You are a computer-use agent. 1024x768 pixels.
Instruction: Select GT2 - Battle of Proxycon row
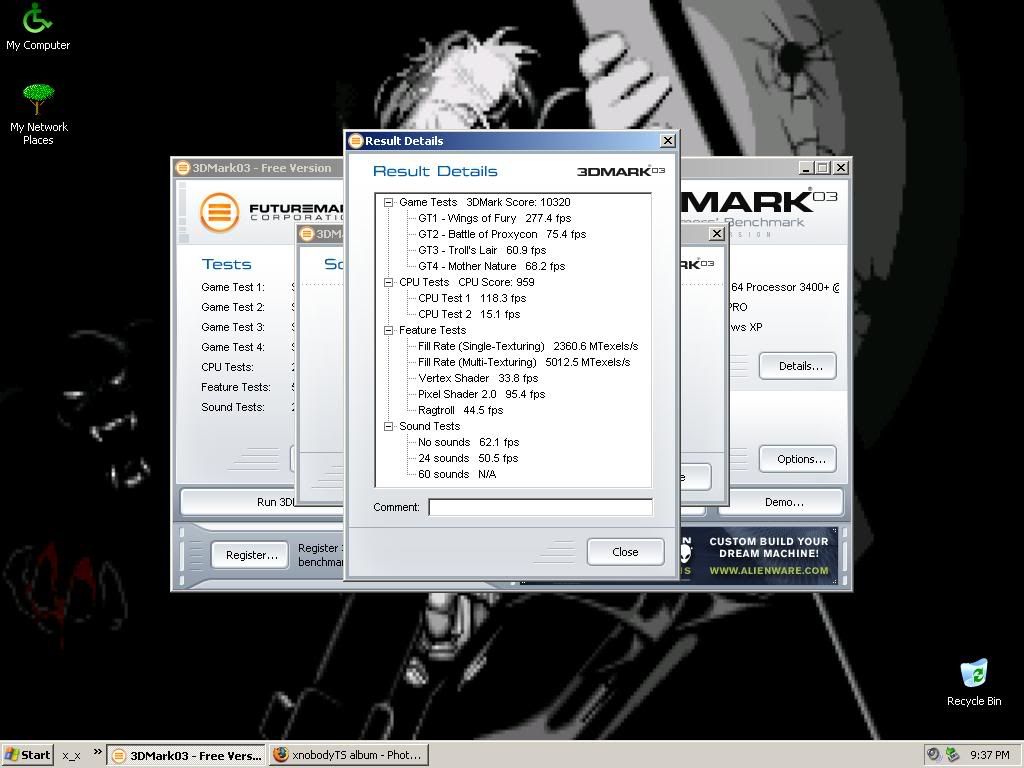click(x=502, y=234)
